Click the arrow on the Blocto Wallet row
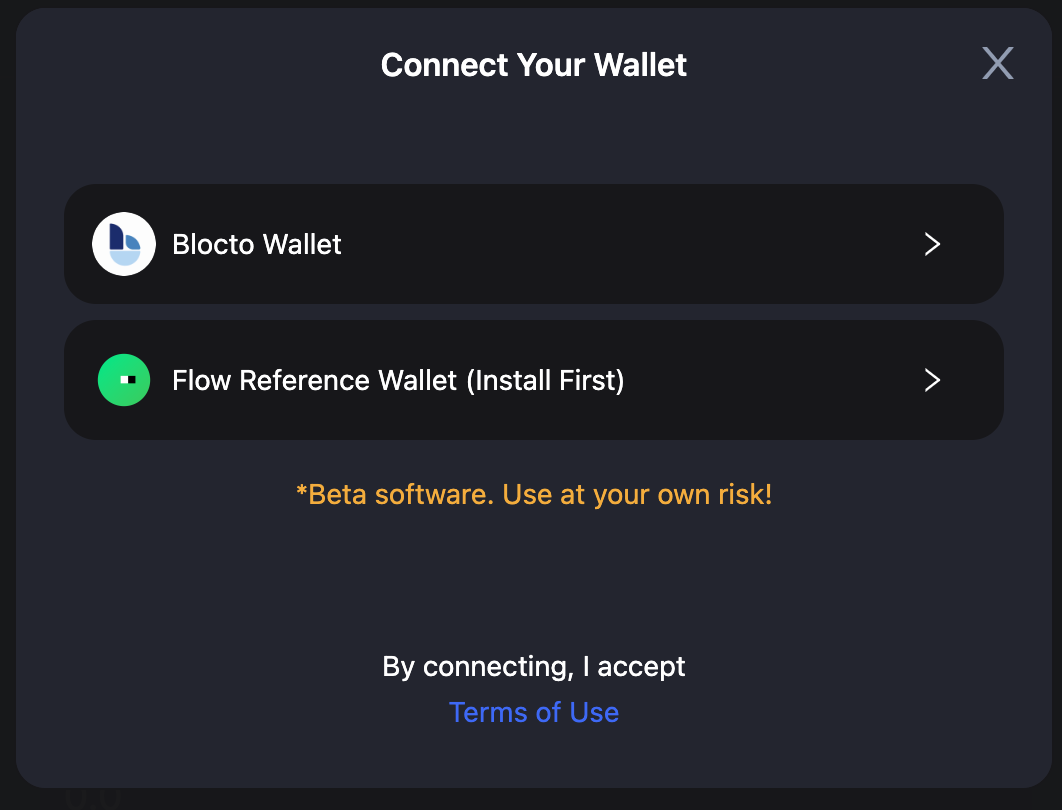Image resolution: width=1062 pixels, height=810 pixels. 932,244
